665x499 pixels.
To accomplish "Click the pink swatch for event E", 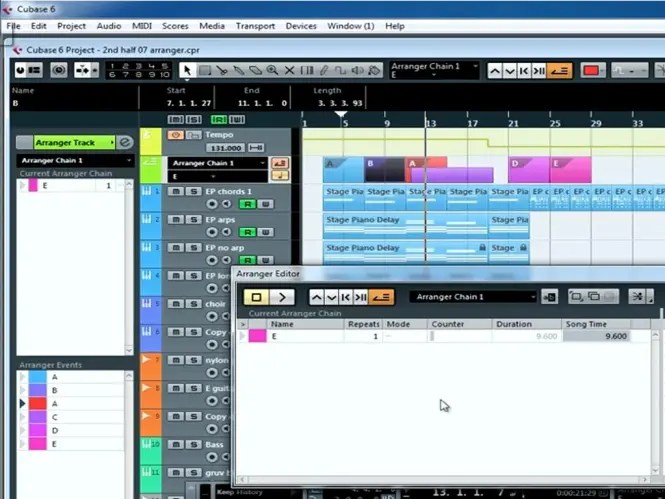I will (x=37, y=444).
